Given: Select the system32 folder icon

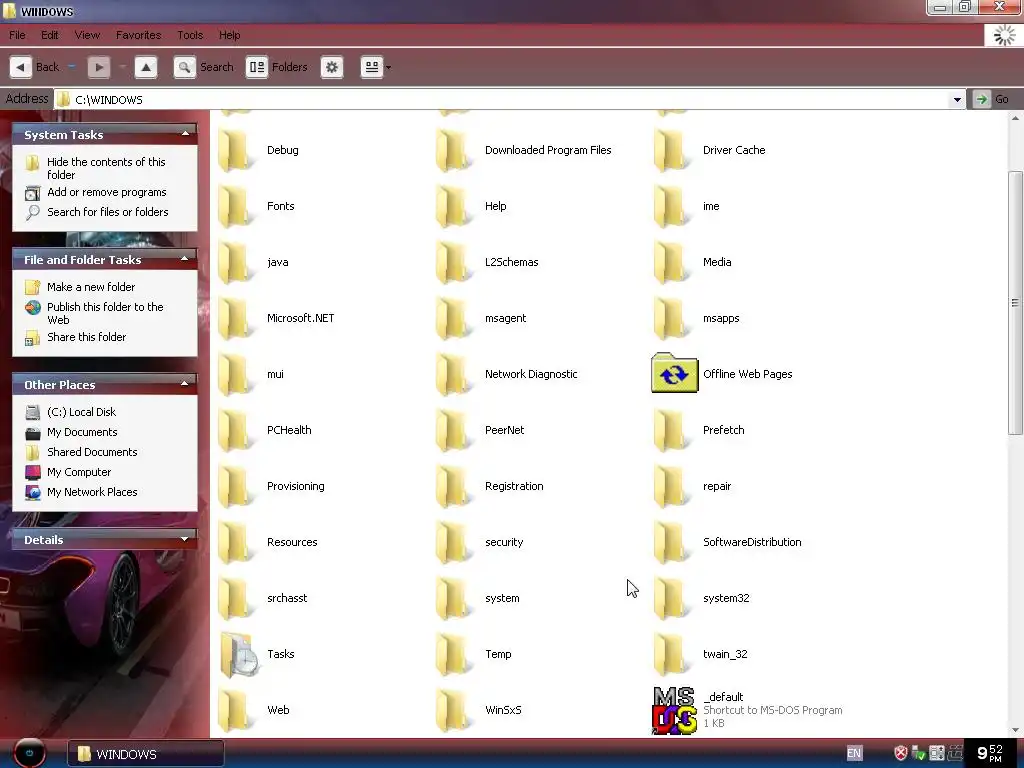Looking at the screenshot, I should (x=671, y=598).
